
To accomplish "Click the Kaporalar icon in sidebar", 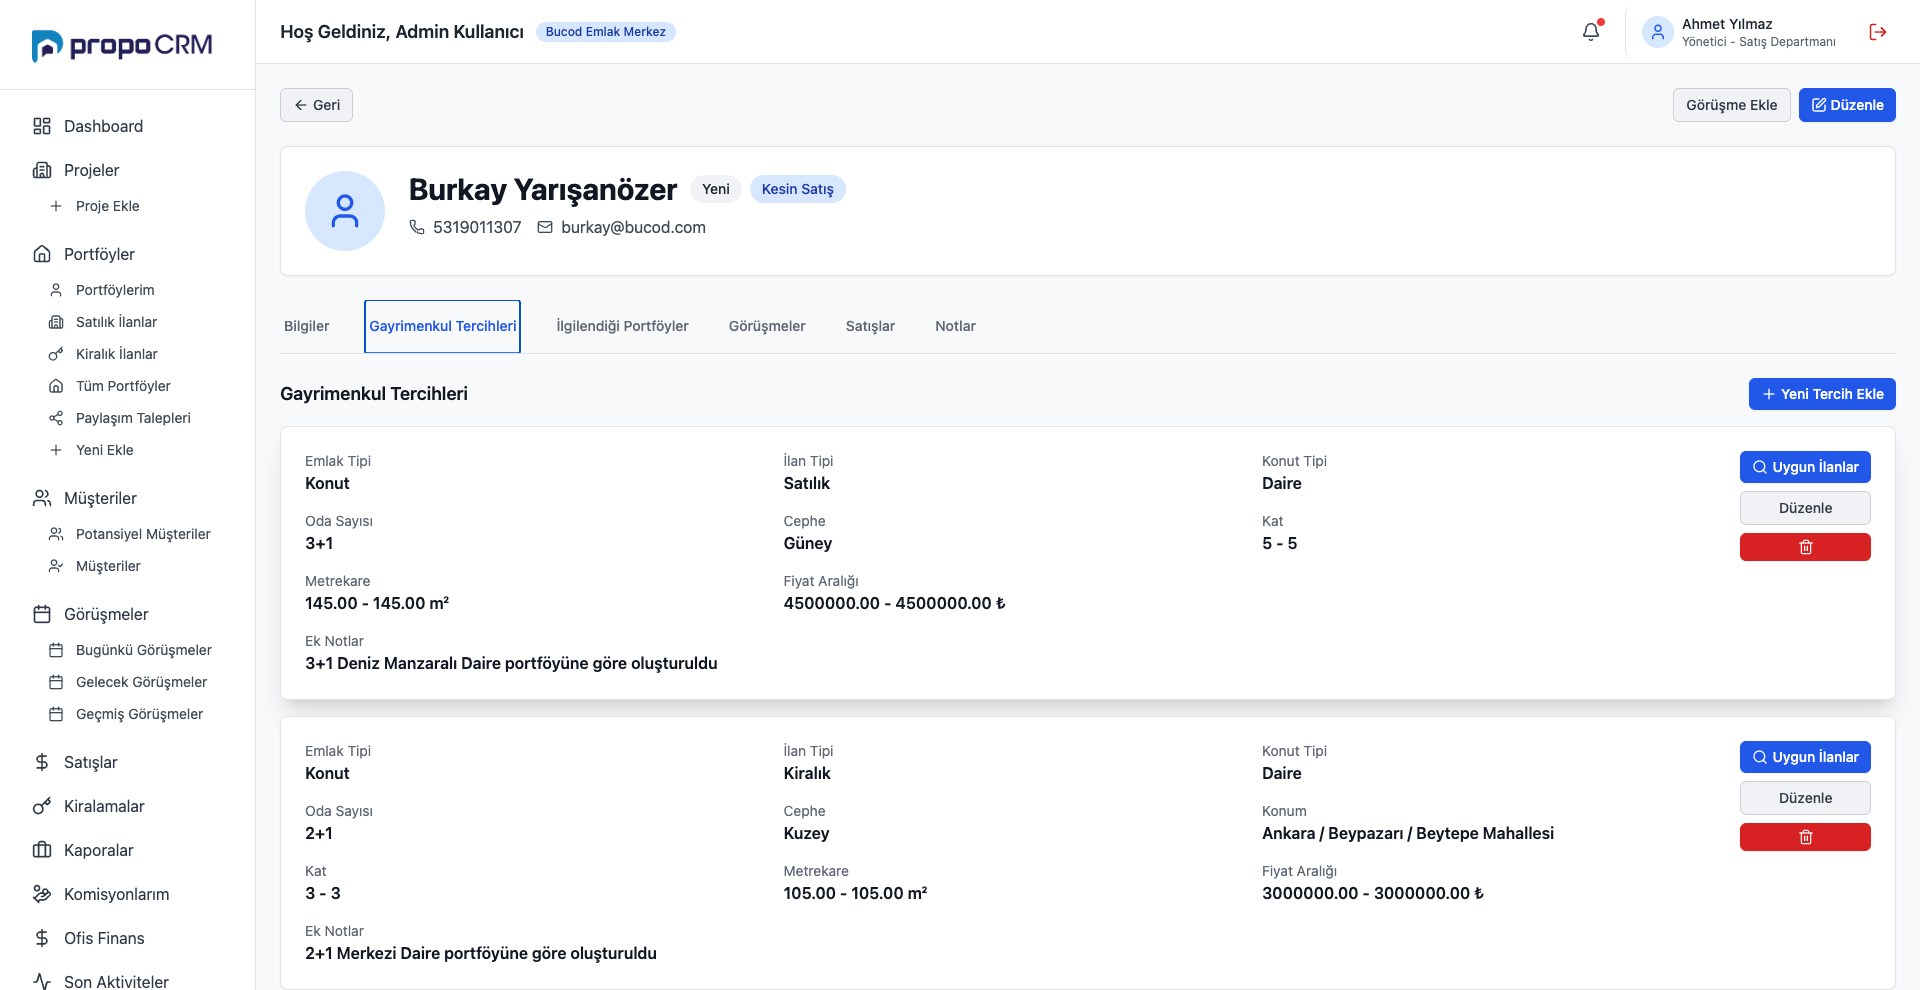I will (x=42, y=850).
